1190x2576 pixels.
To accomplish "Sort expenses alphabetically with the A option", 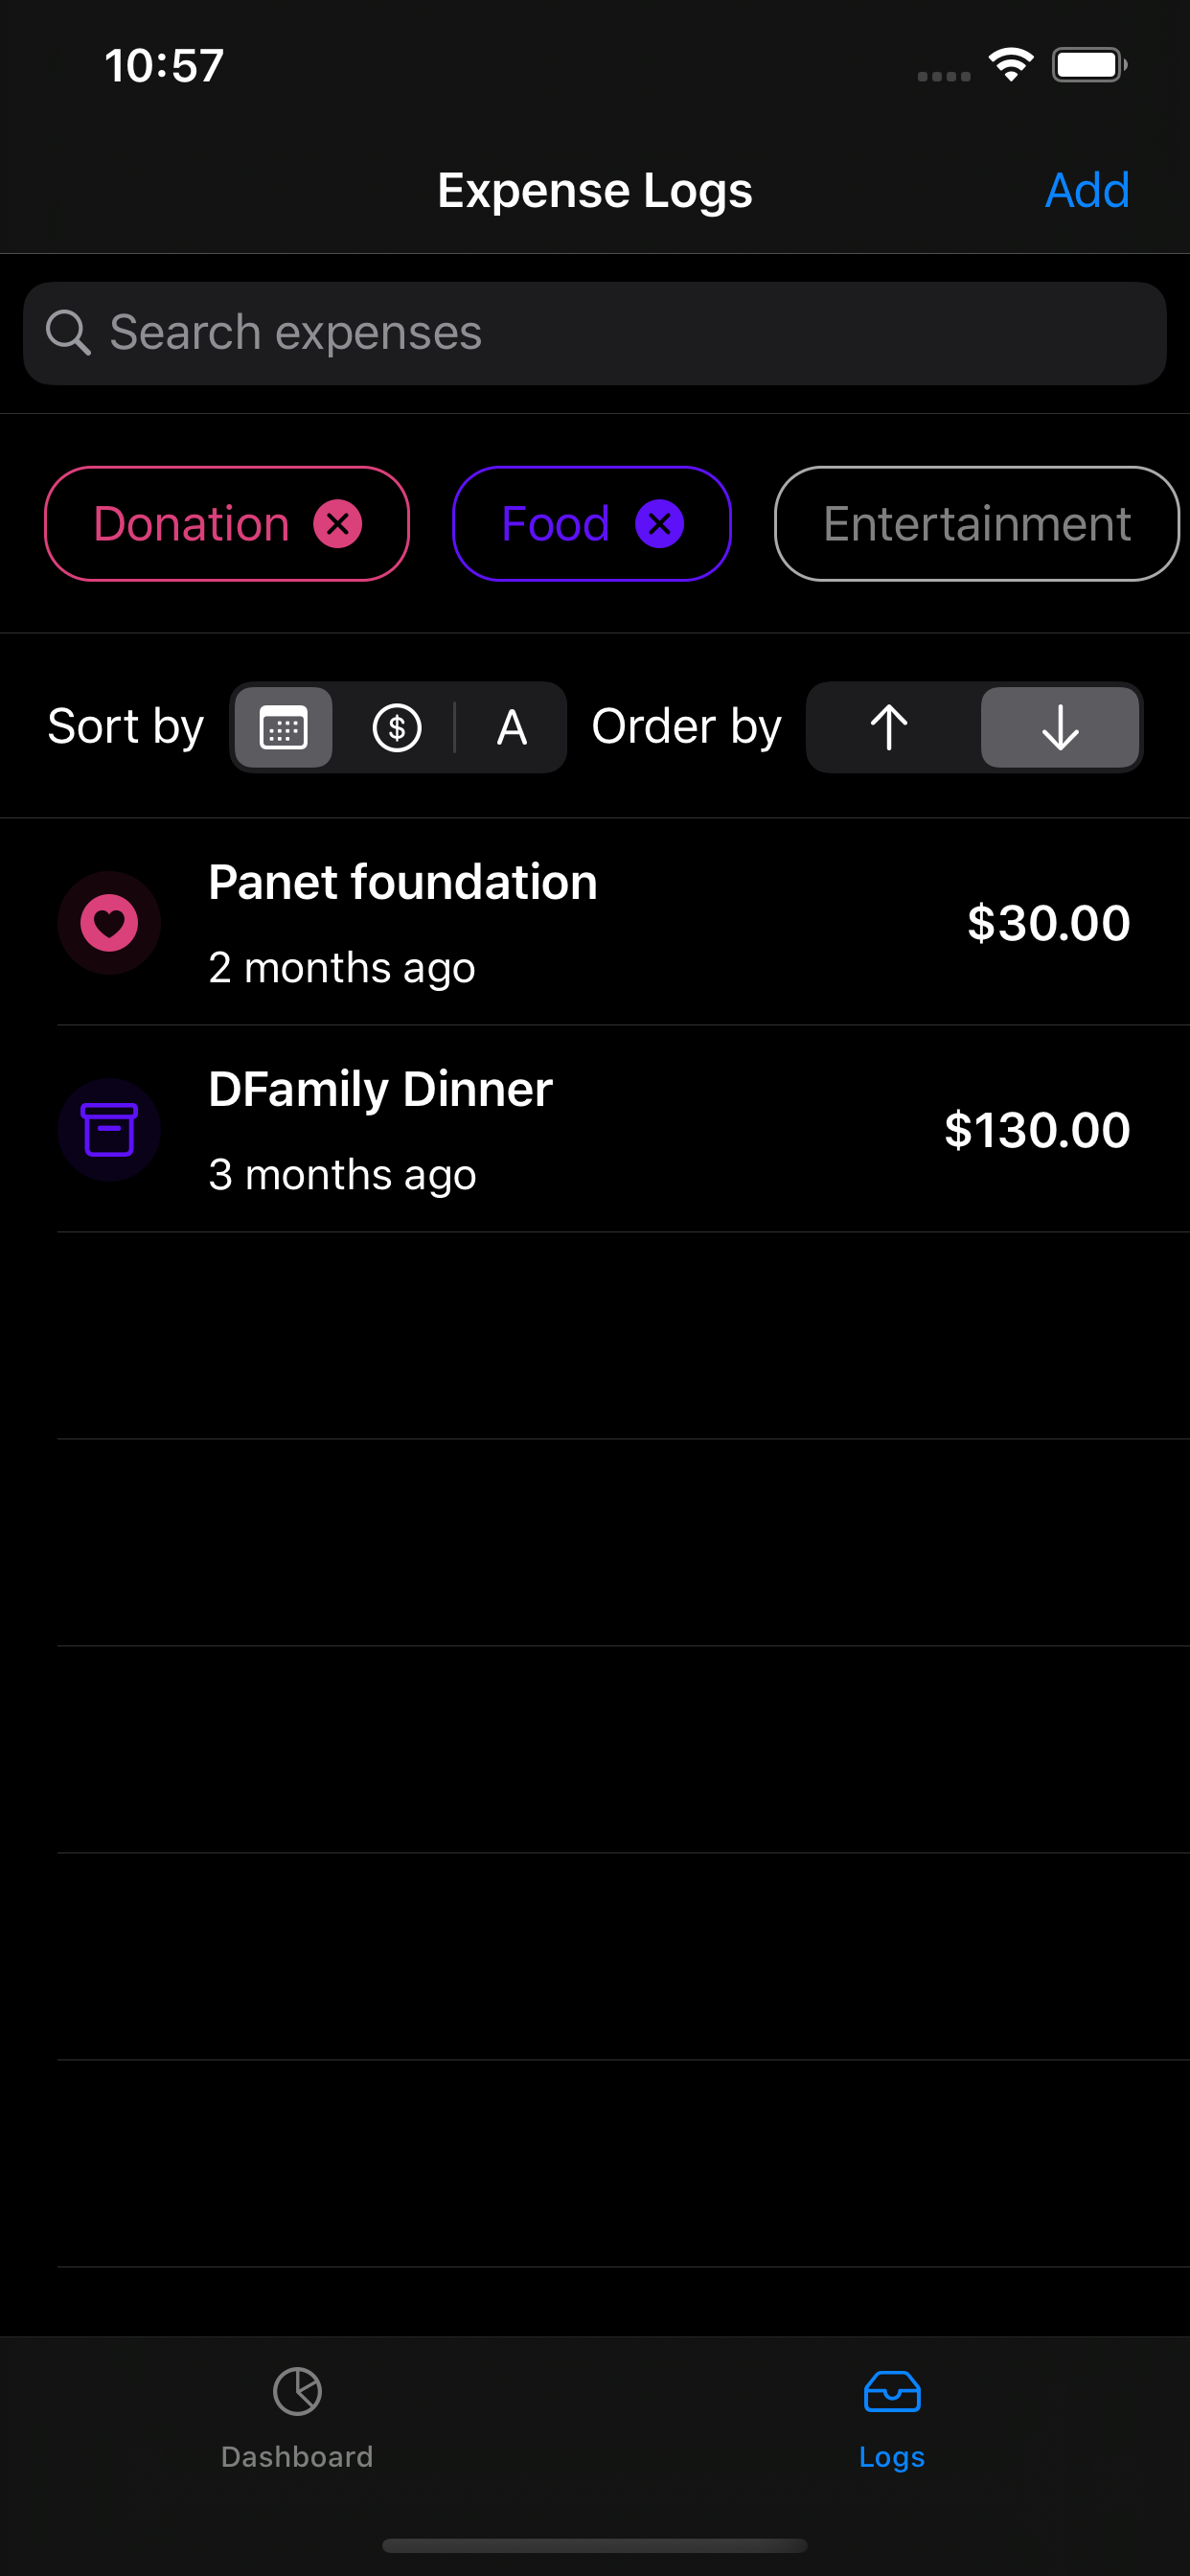I will point(511,727).
